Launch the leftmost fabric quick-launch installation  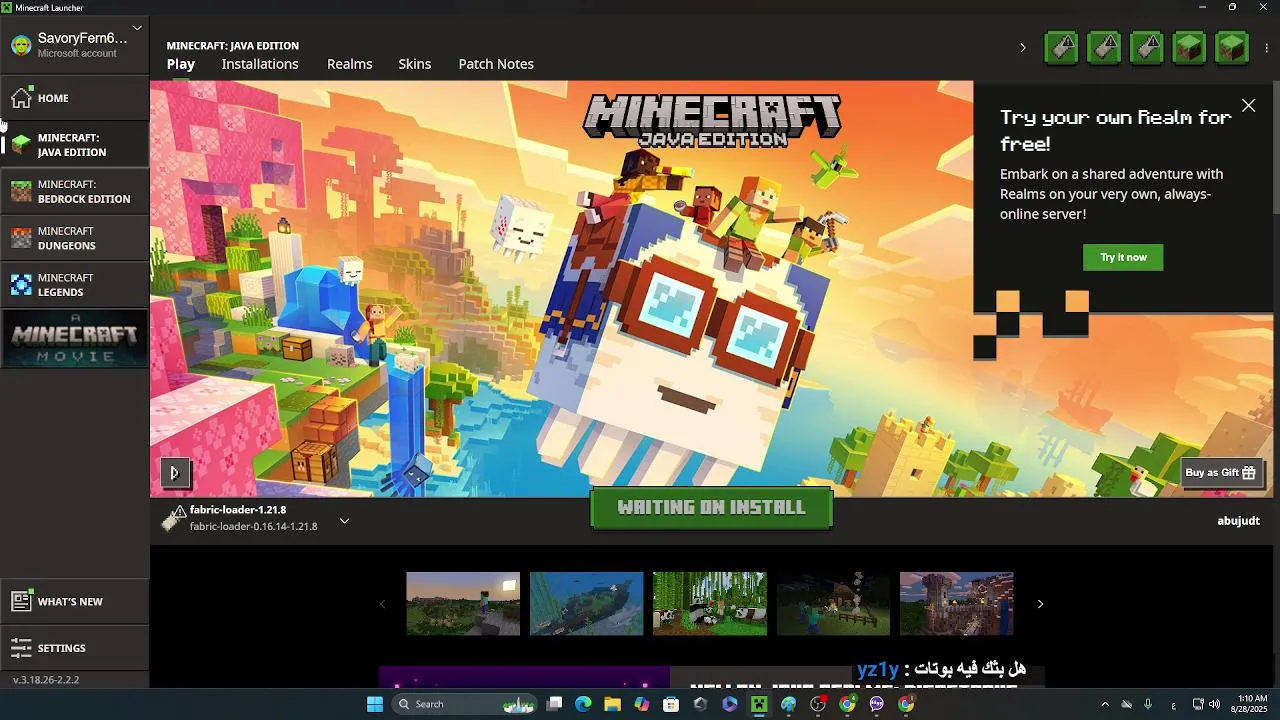click(x=1061, y=47)
